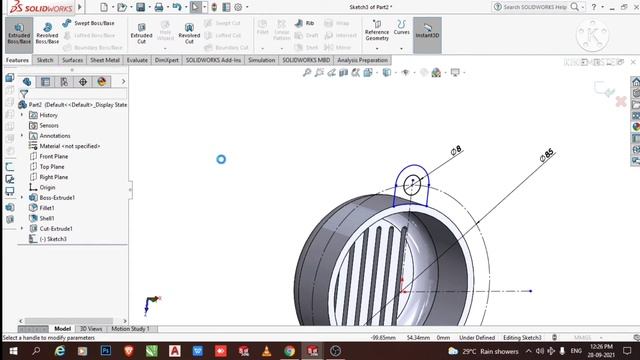Screen dimensions: 640x360
Task: Open the SOLIDWORKS Add-Ins tab
Action: point(213,60)
